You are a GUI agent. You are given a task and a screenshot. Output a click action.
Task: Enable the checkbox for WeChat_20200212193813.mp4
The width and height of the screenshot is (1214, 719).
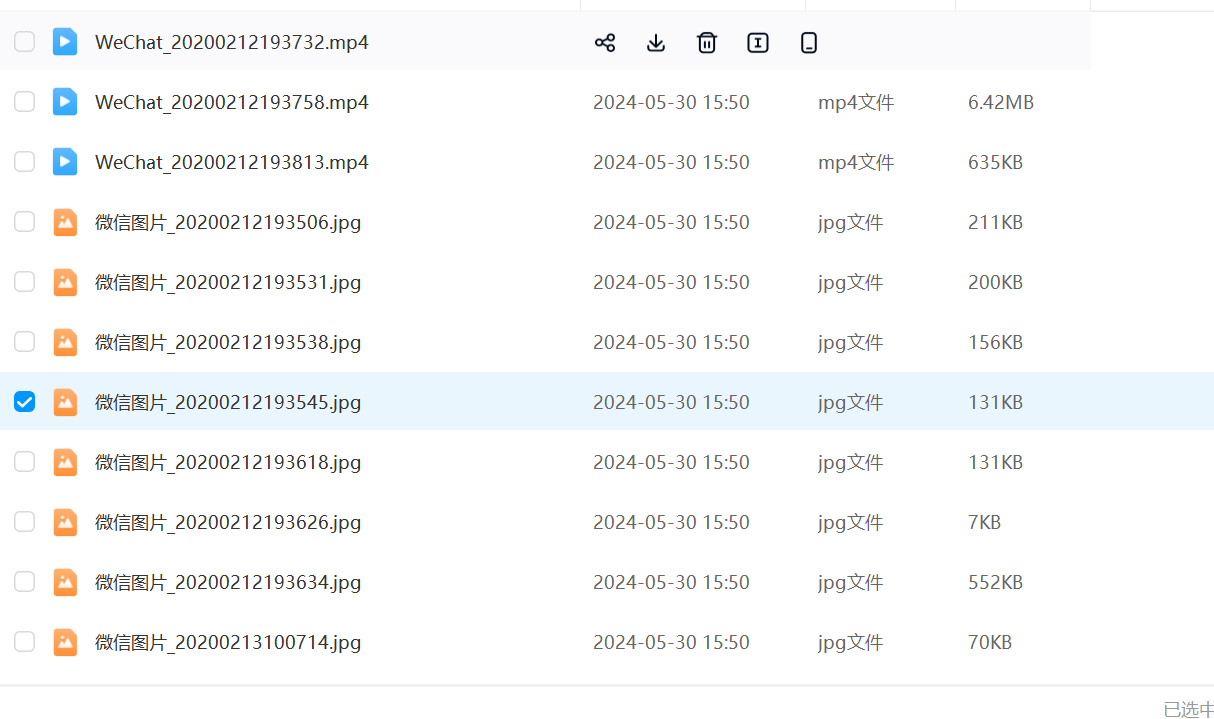pyautogui.click(x=24, y=162)
